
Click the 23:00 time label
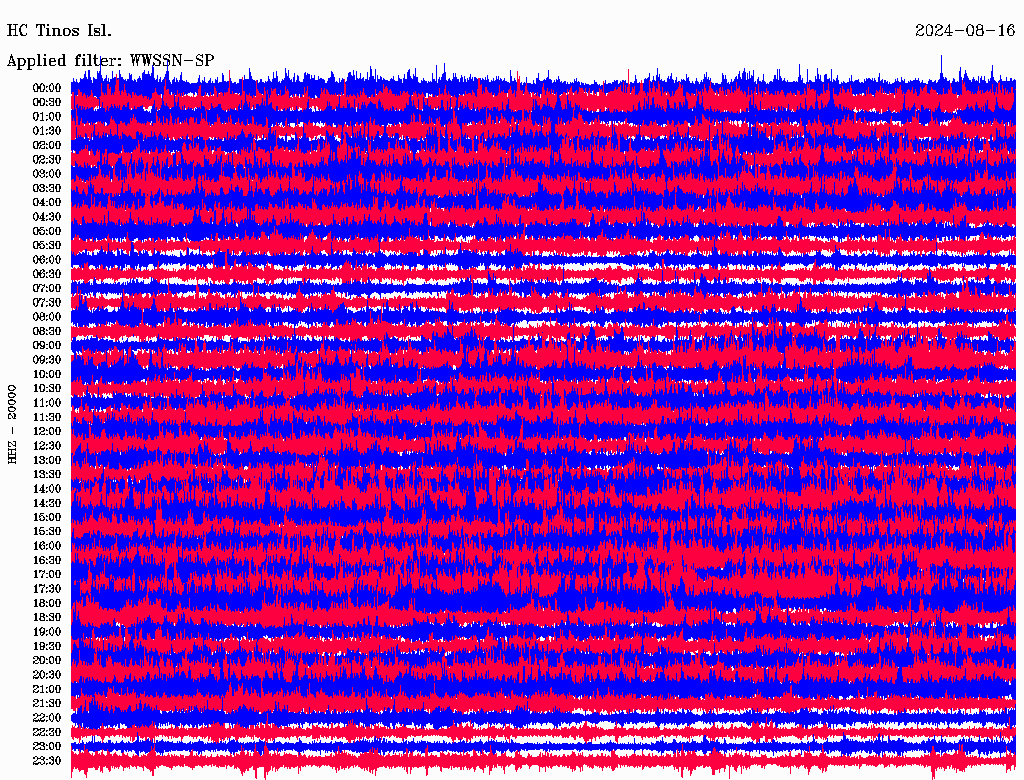(x=47, y=747)
